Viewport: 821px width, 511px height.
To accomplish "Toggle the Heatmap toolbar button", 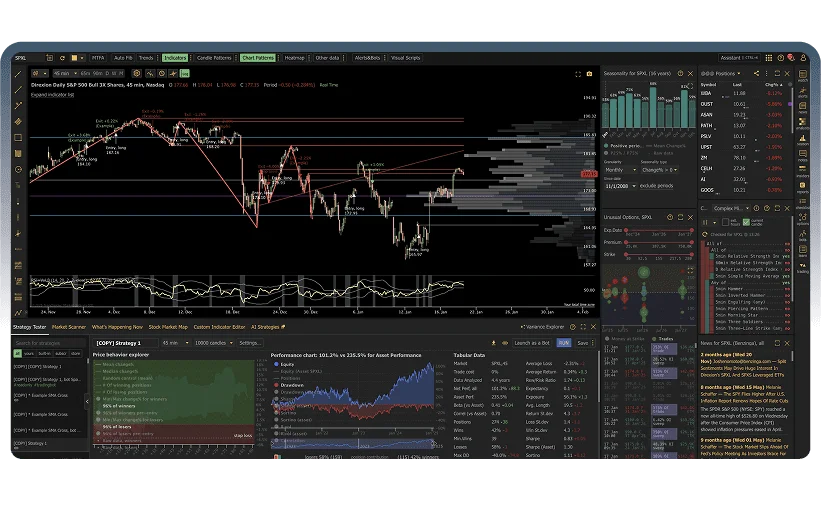I will pos(294,58).
